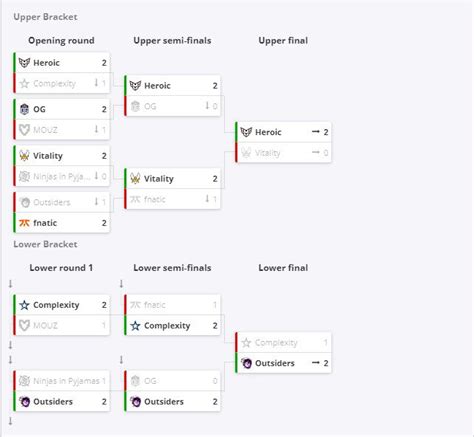
Task: Click Complexity star logo in Lower round 1
Action: coord(24,305)
